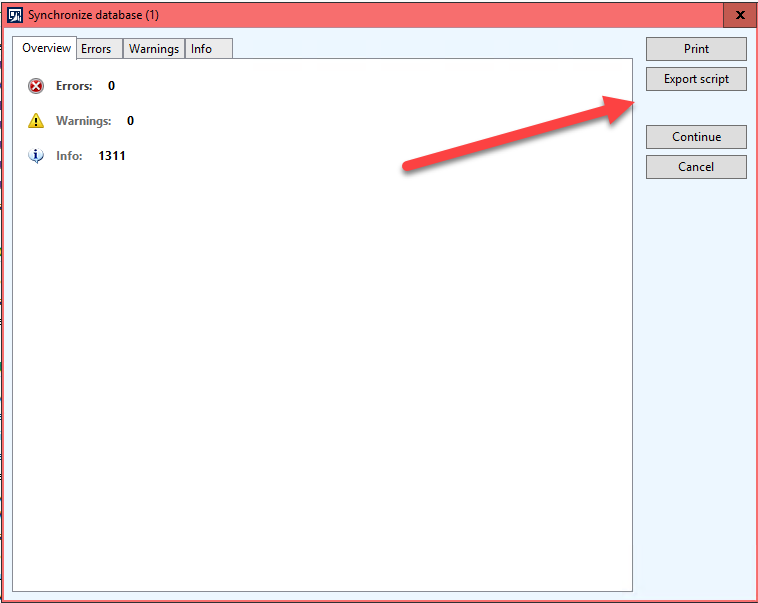Click the Print button

click(696, 49)
